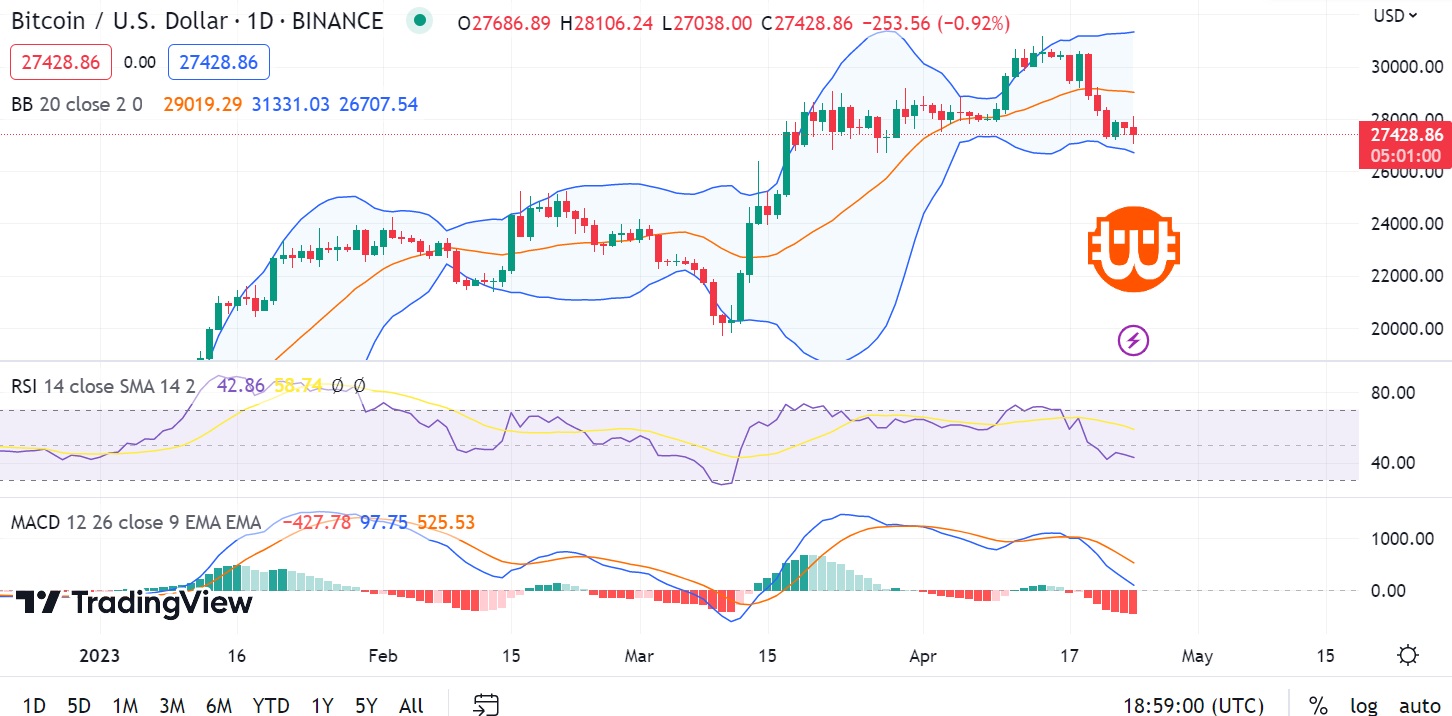This screenshot has width=1452, height=716.
Task: Select the 1Y time range
Action: 322,705
